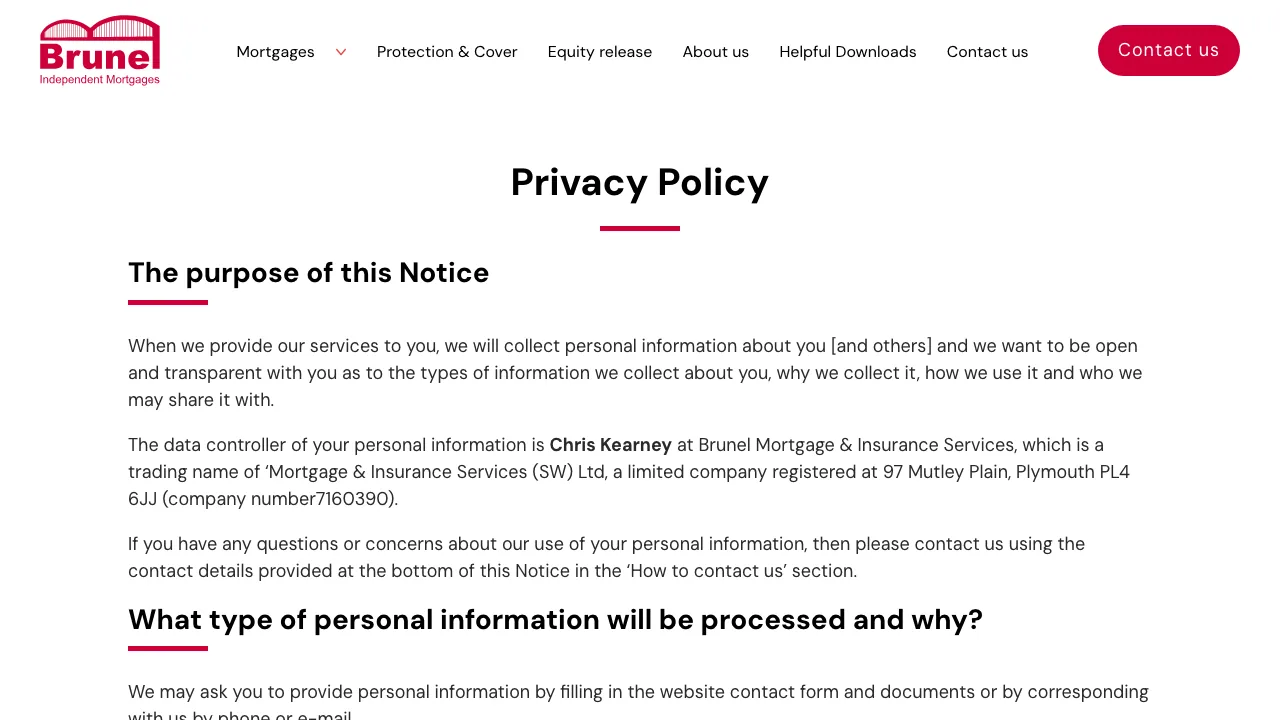Click the paragraph starting "We may ask you"
Viewport: 1280px width, 720px height.
638,692
